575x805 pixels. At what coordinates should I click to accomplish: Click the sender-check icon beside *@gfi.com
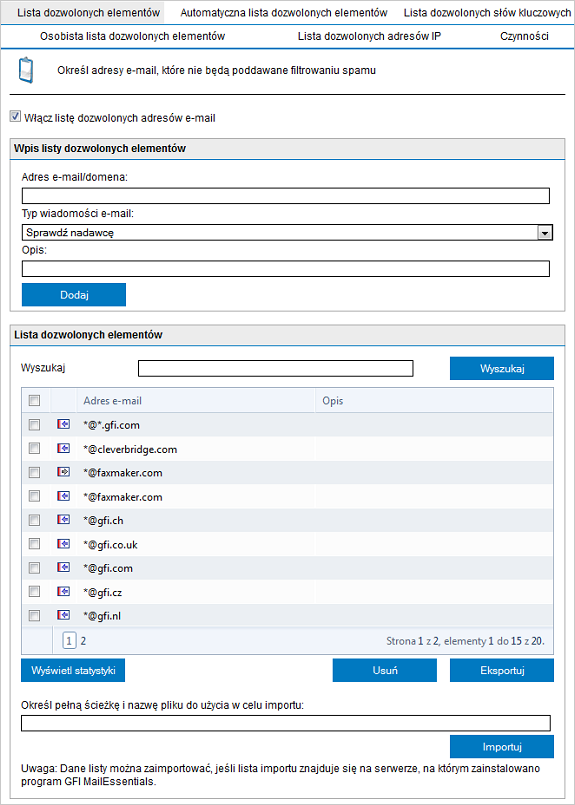pos(63,568)
